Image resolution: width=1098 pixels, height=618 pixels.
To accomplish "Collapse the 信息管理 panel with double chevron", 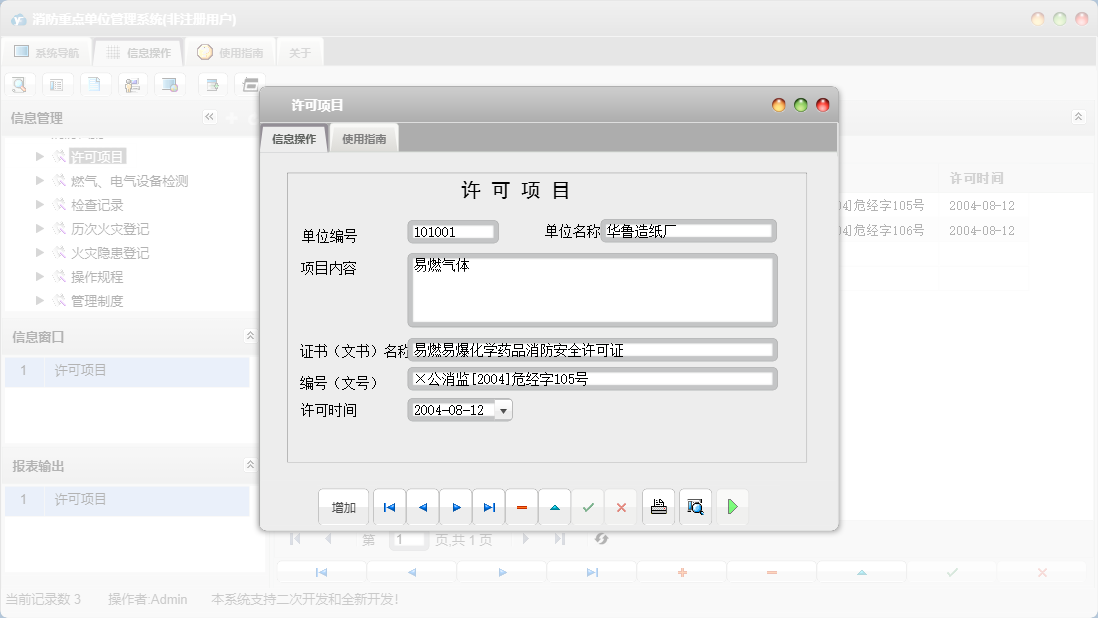I will click(210, 116).
